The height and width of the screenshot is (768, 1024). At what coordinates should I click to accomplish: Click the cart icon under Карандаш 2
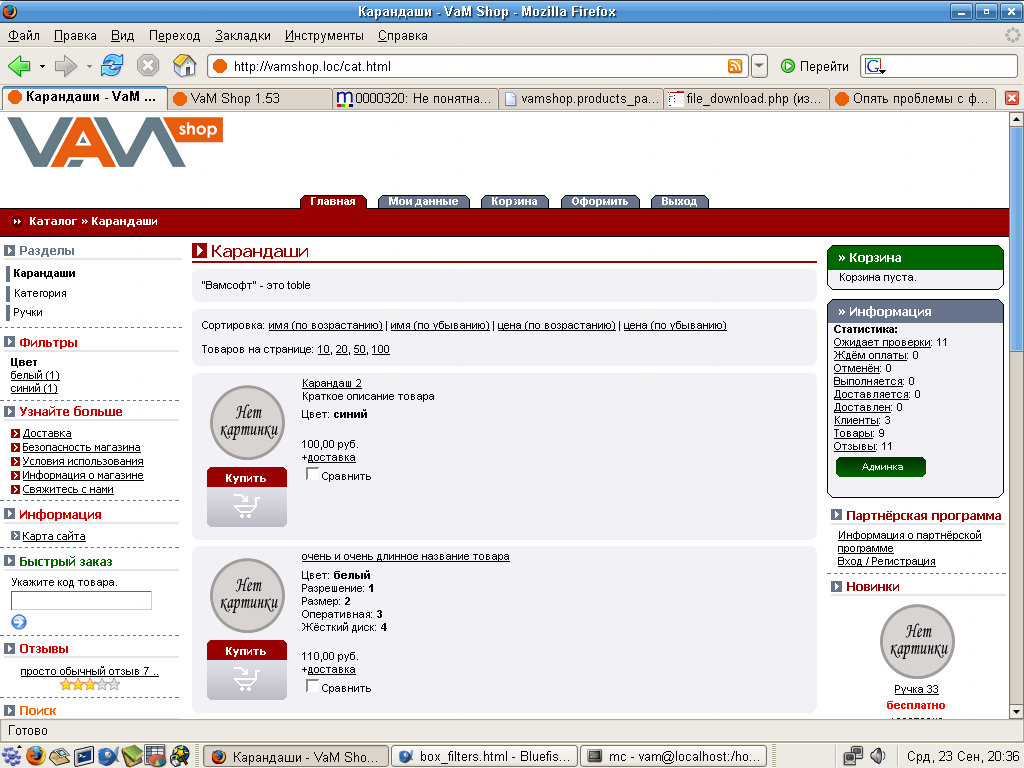(x=246, y=507)
